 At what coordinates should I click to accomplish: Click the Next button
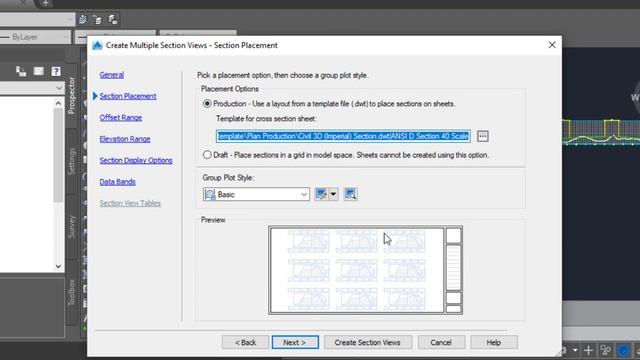click(295, 342)
